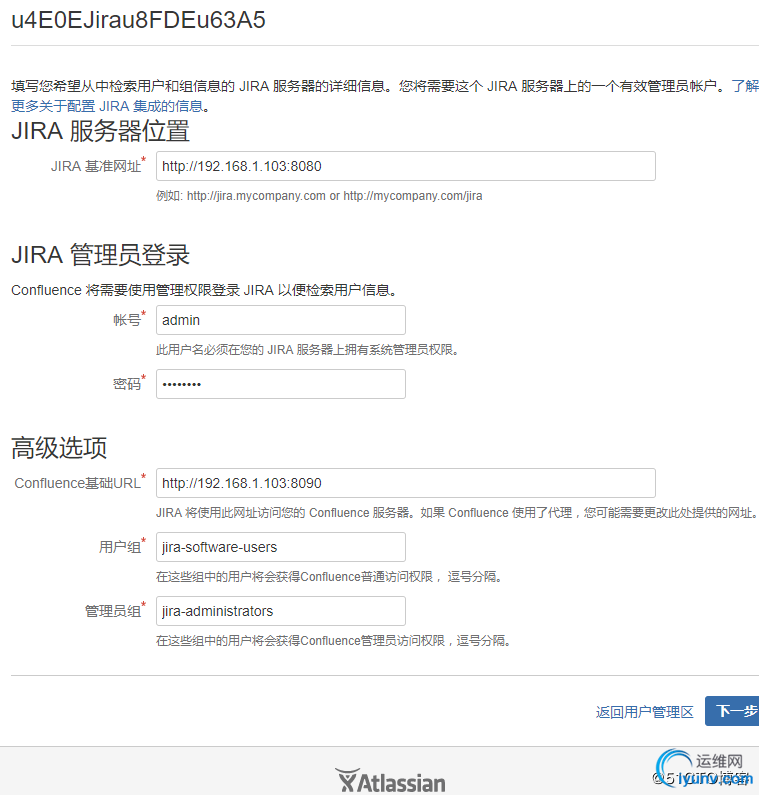Click the hint about Confluence proxy URL
Screen dimensions: 759x795
click(x=457, y=513)
